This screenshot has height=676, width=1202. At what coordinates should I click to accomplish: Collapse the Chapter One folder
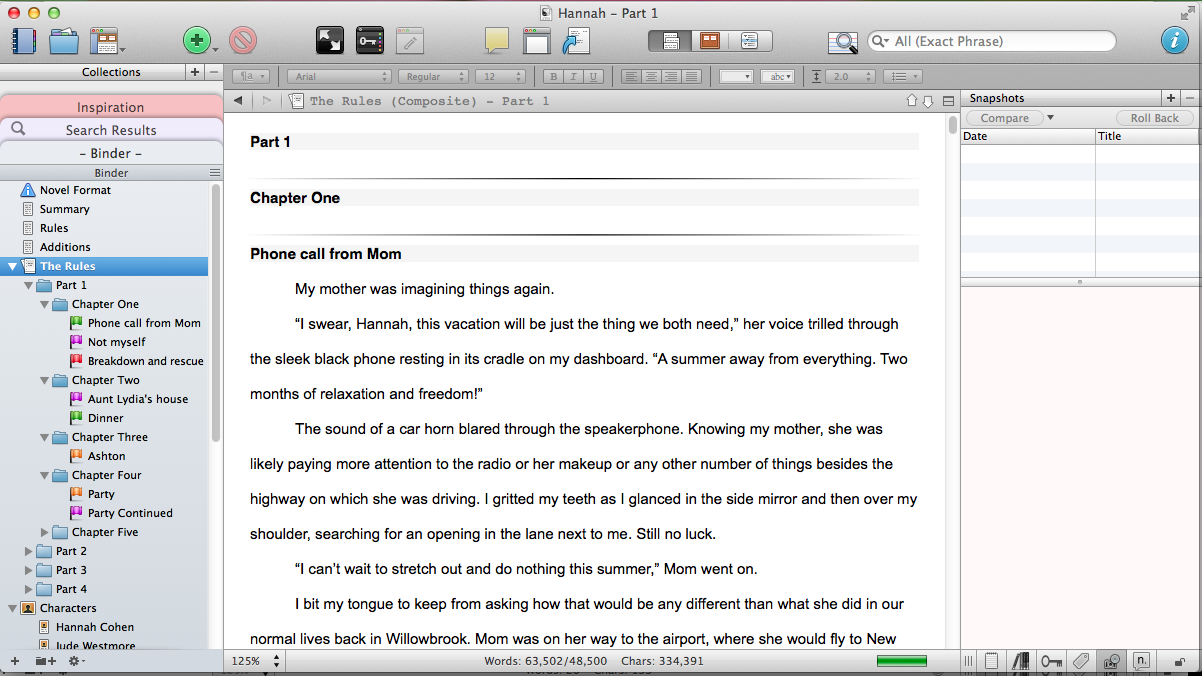[45, 305]
